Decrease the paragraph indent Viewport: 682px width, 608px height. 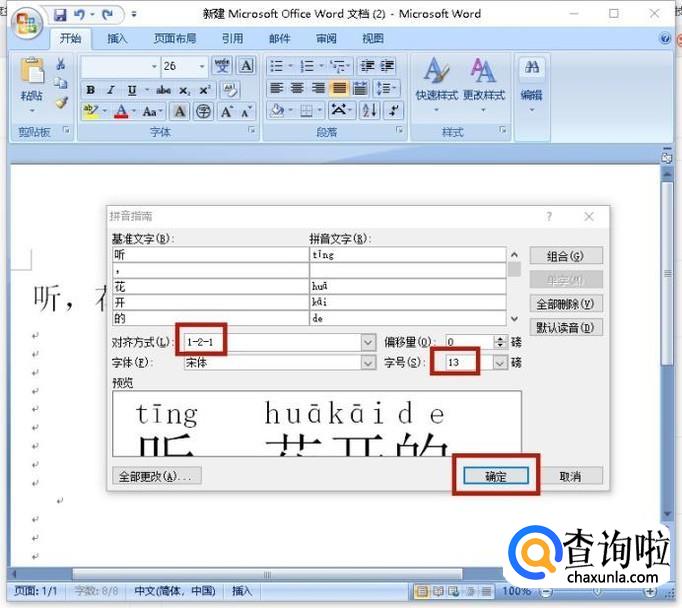367,66
